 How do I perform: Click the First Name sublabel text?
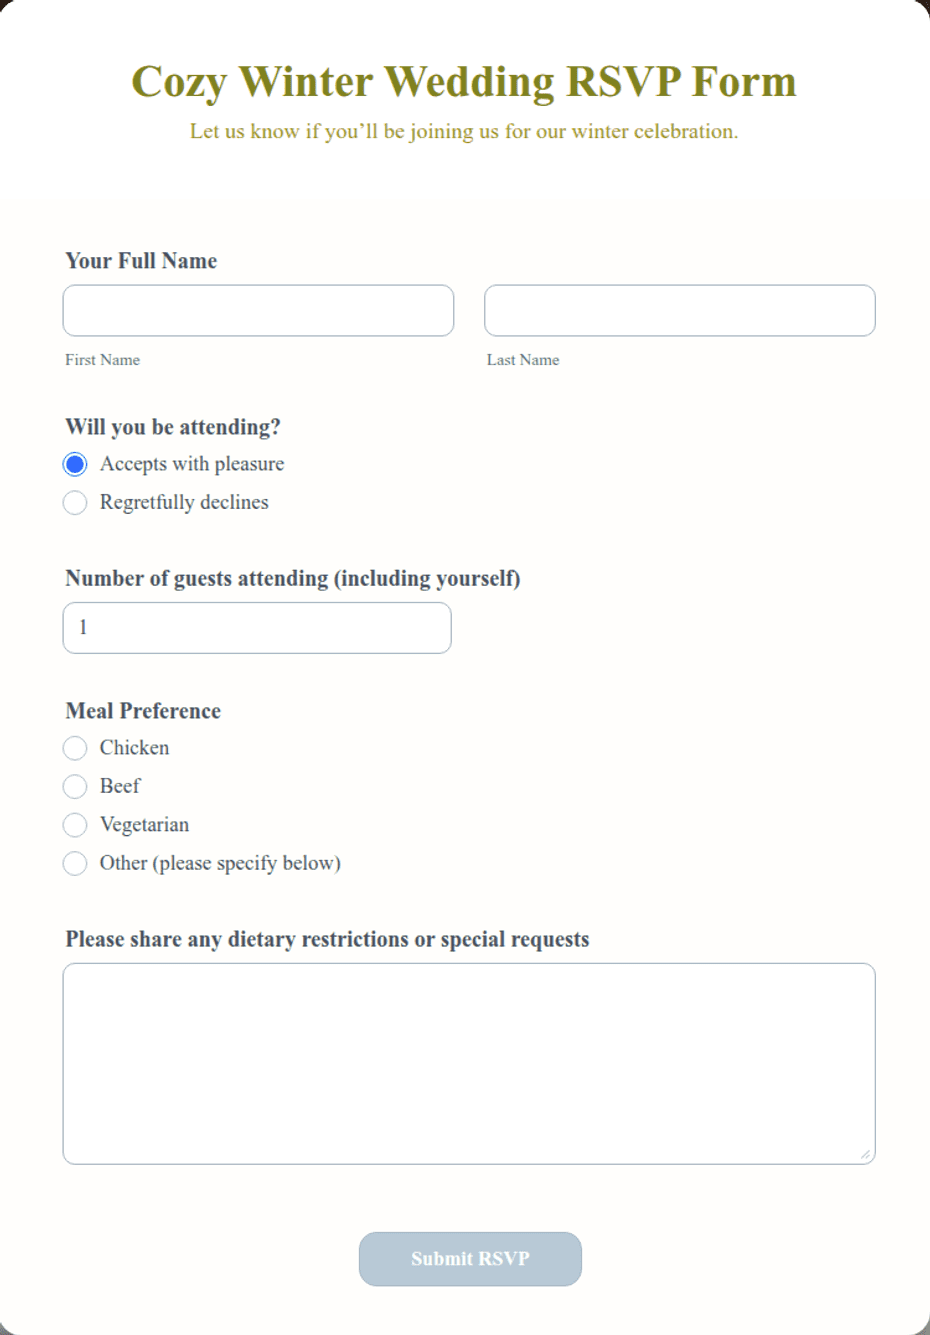103,360
